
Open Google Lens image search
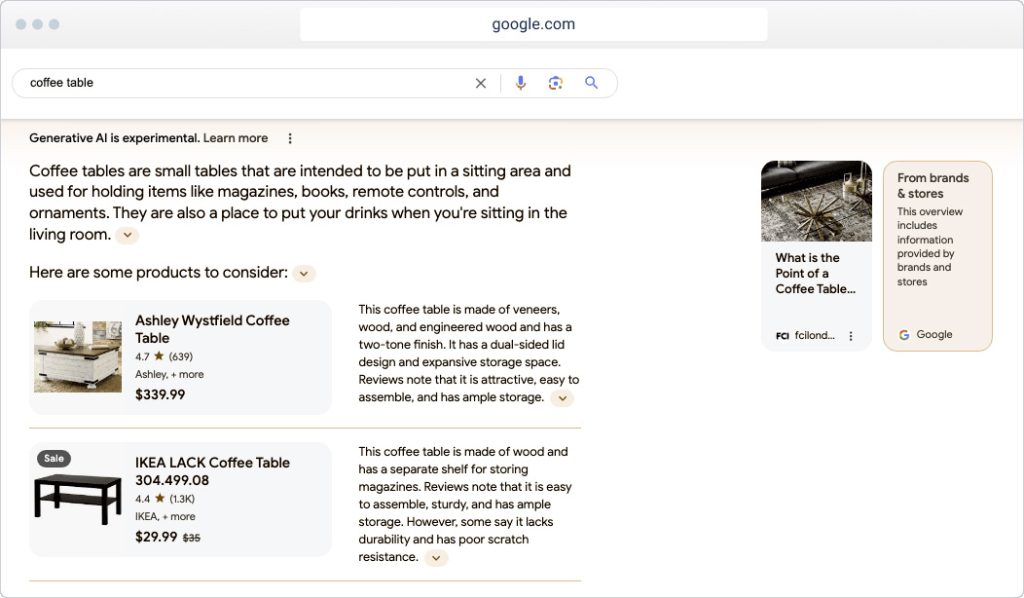click(556, 83)
